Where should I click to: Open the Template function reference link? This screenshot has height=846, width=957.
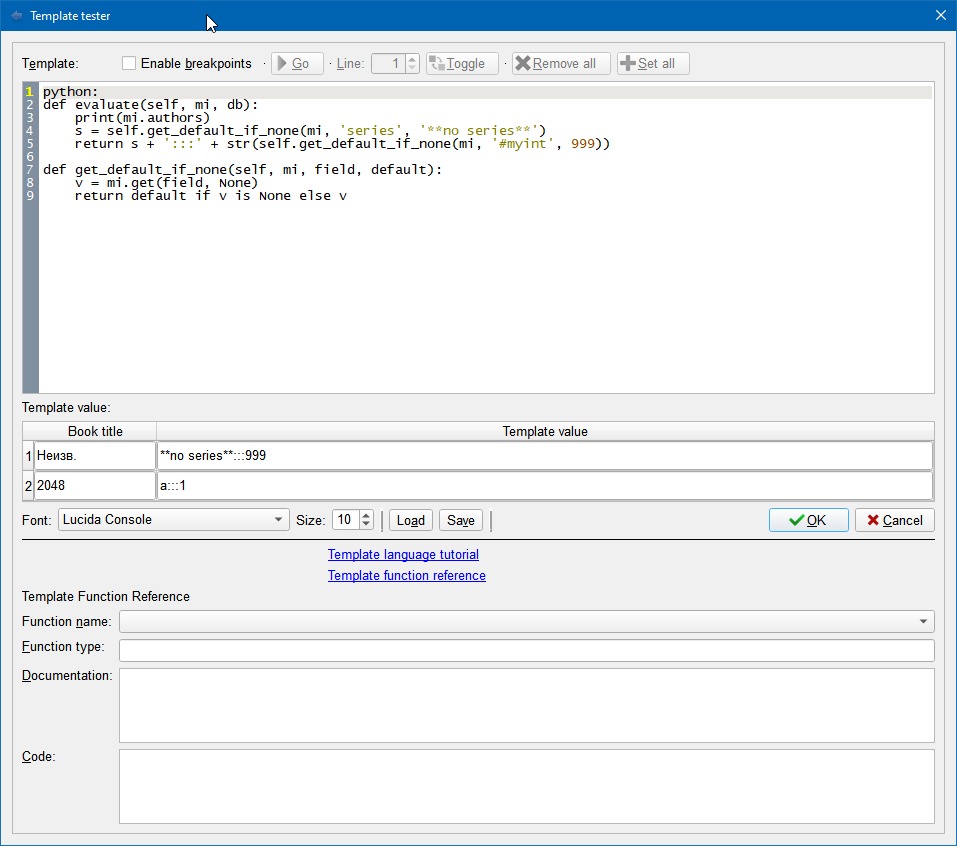click(x=406, y=576)
